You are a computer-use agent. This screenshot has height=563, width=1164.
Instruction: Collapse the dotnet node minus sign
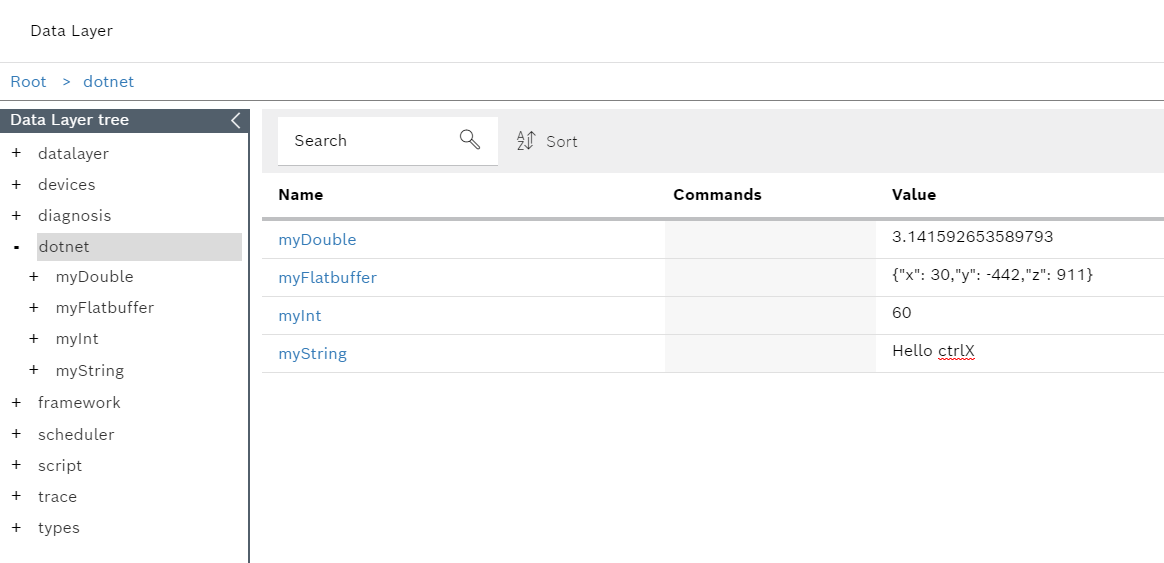tap(16, 247)
